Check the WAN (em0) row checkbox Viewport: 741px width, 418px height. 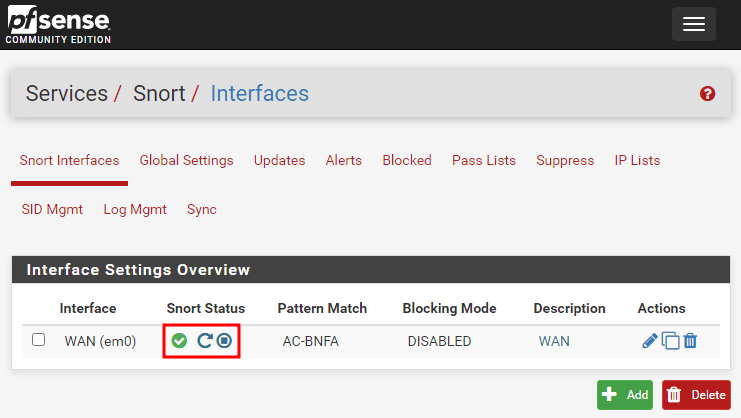(x=39, y=340)
